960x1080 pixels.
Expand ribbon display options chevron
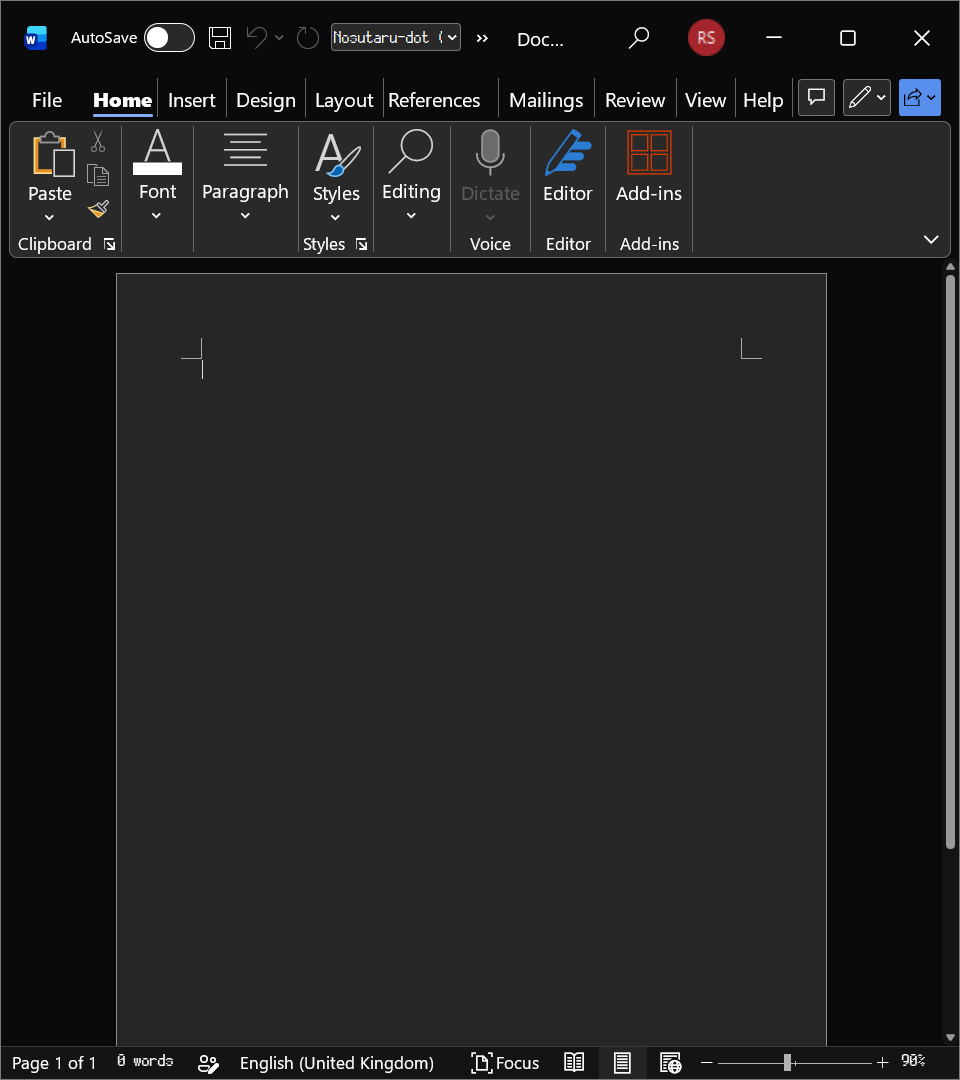pyautogui.click(x=931, y=239)
